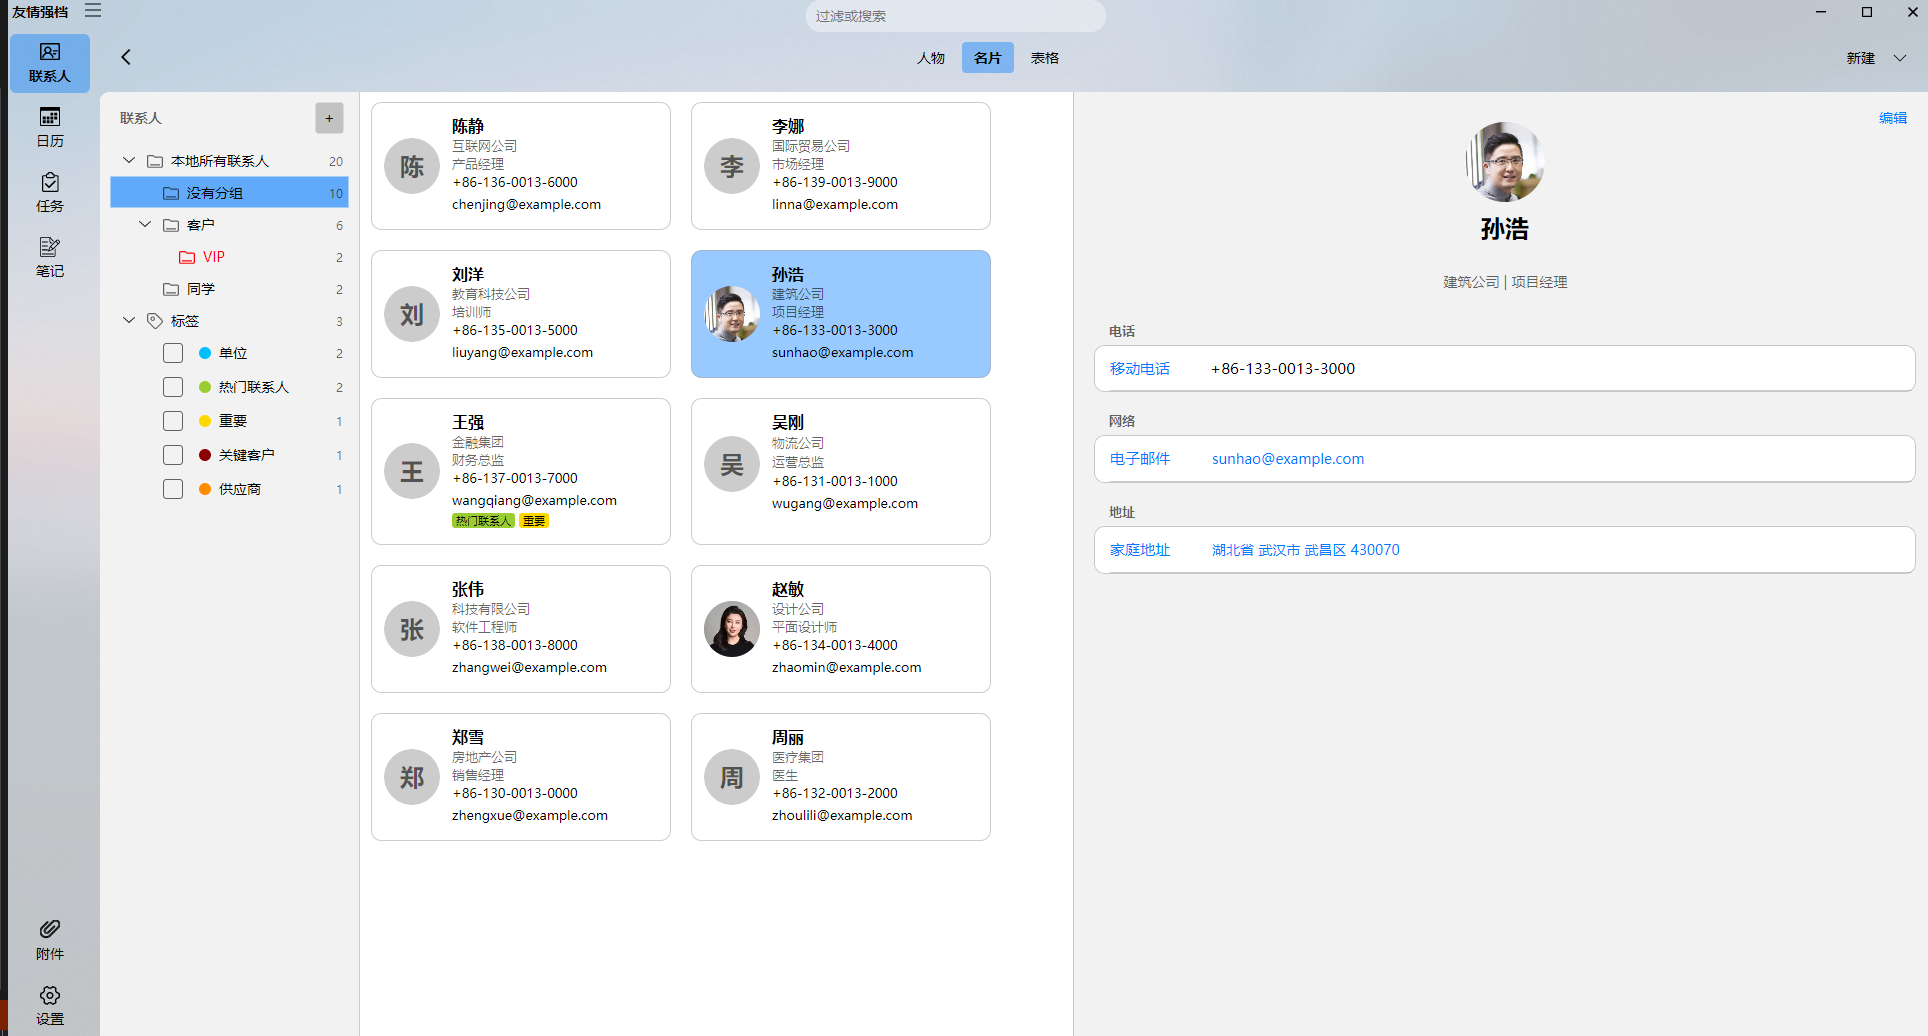Image resolution: width=1928 pixels, height=1036 pixels.
Task: Tick the 热门联系人 tag checkbox
Action: 173,387
